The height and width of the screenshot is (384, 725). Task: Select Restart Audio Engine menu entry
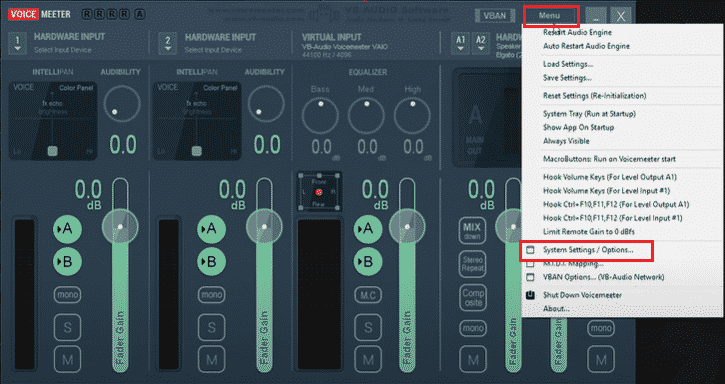[x=577, y=32]
